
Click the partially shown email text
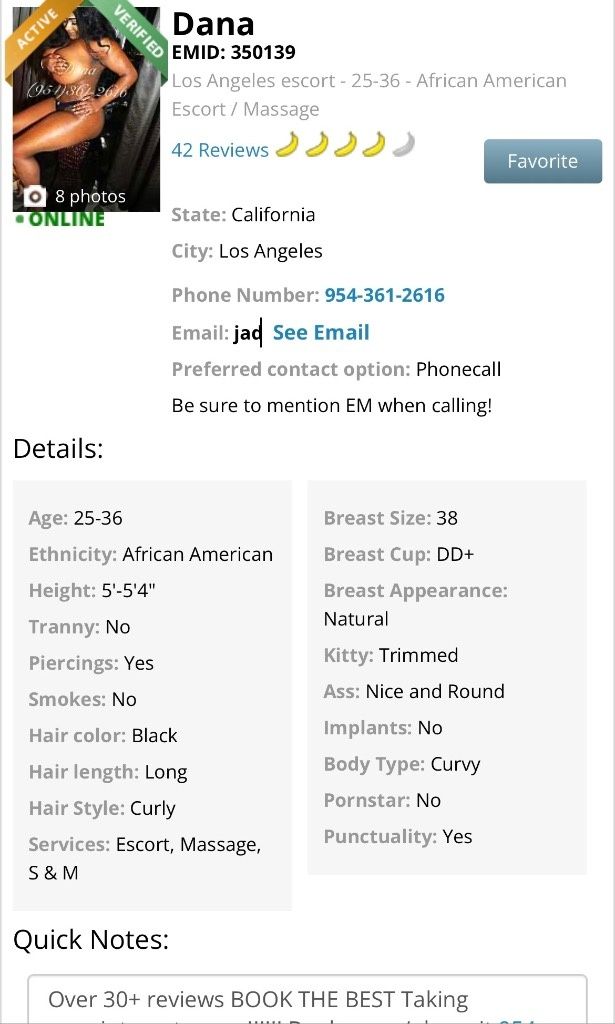247,333
